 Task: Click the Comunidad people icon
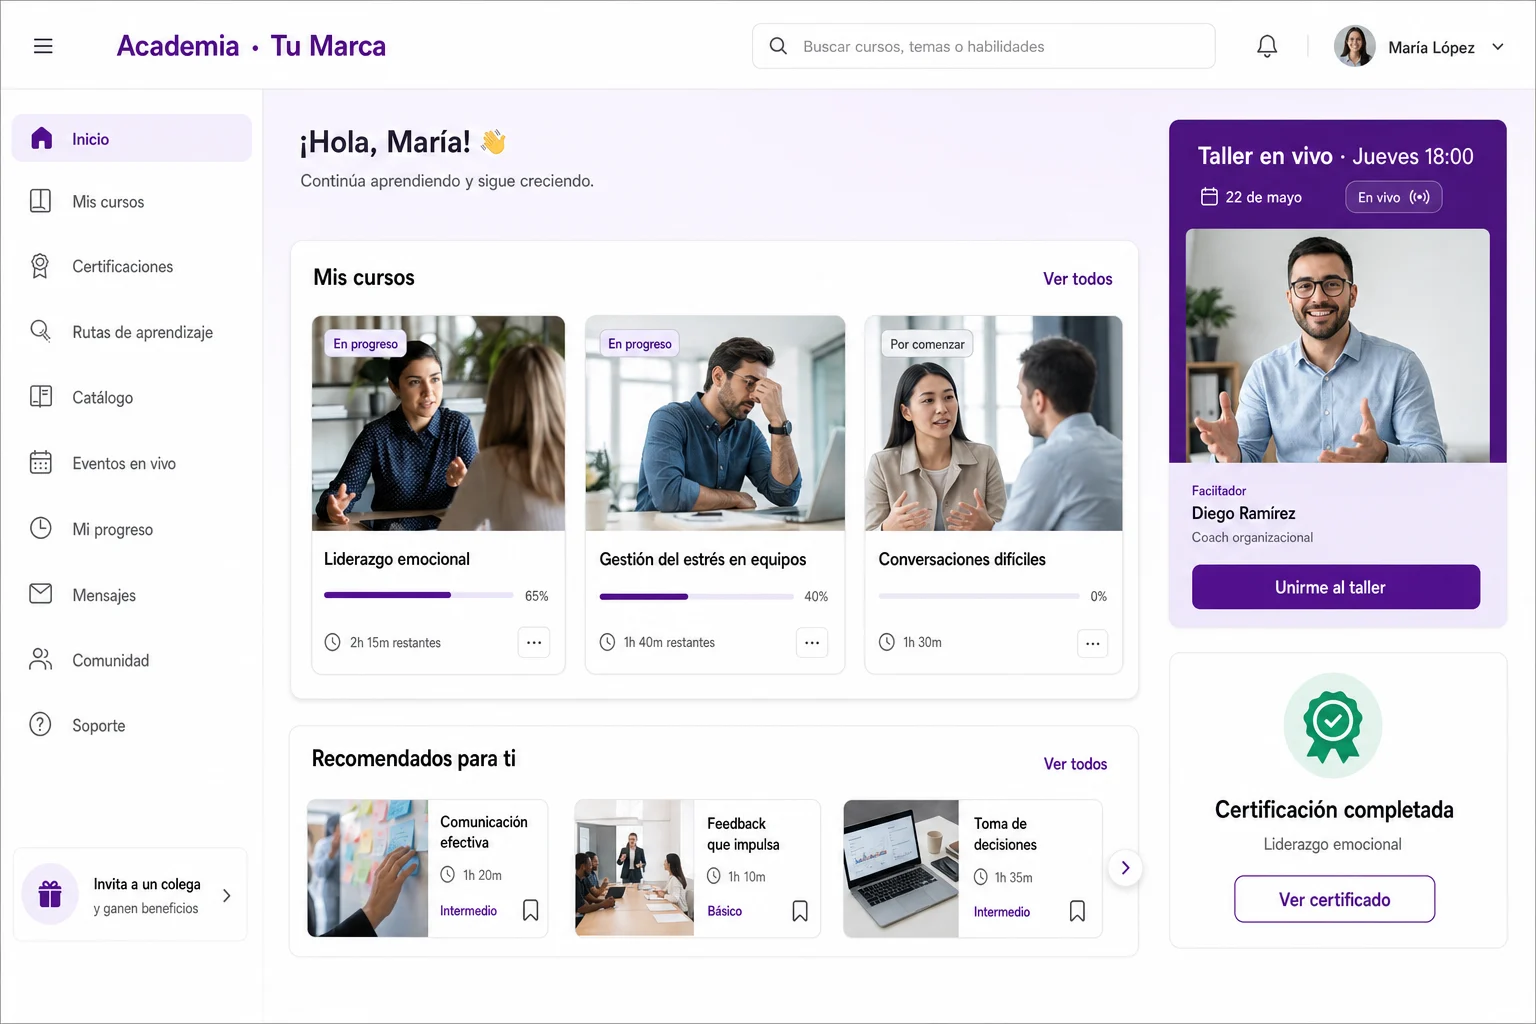point(41,659)
